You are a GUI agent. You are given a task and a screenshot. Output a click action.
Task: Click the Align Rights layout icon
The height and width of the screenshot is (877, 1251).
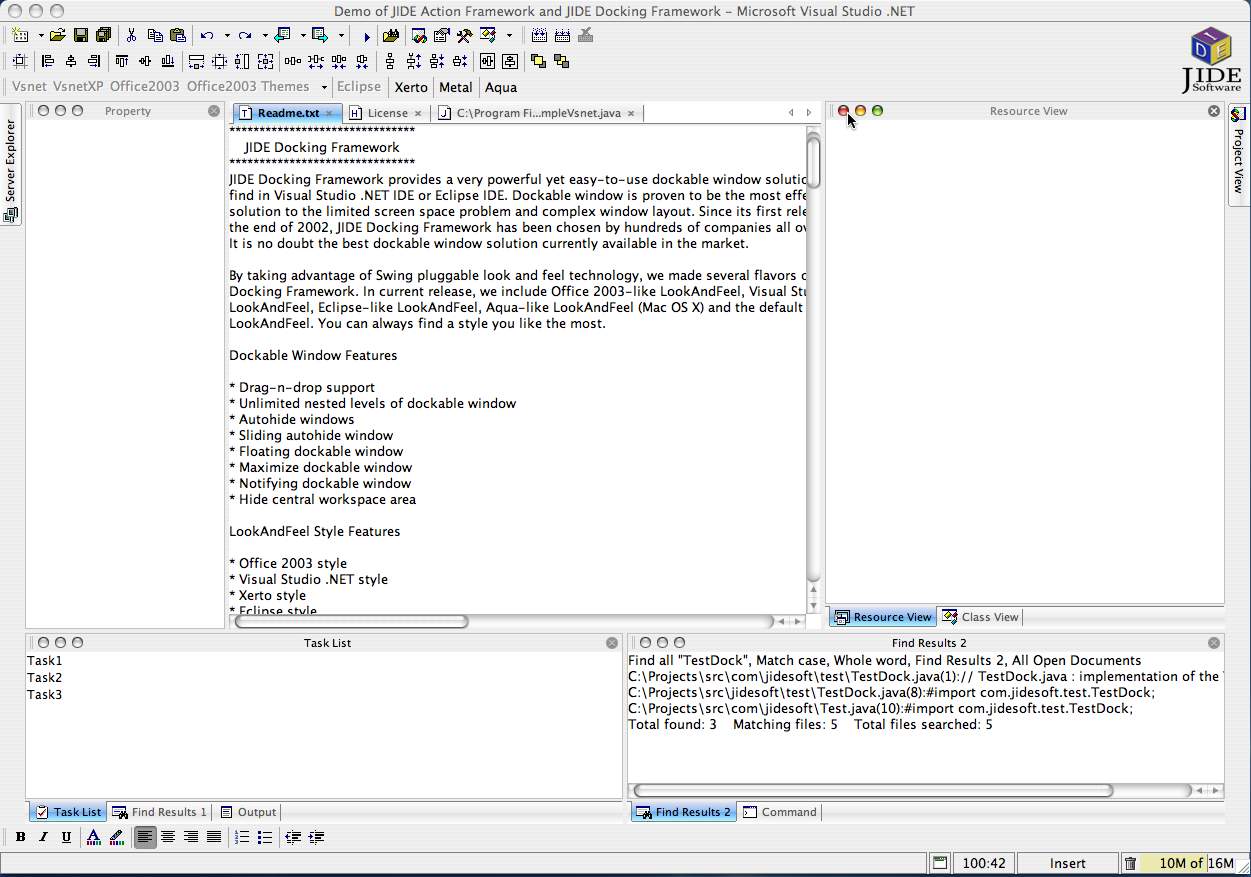point(94,61)
